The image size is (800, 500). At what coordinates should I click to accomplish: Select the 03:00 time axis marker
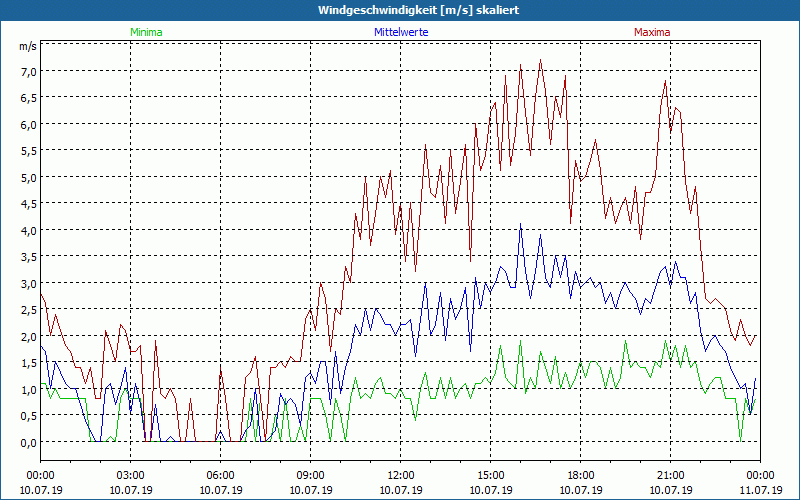(131, 475)
